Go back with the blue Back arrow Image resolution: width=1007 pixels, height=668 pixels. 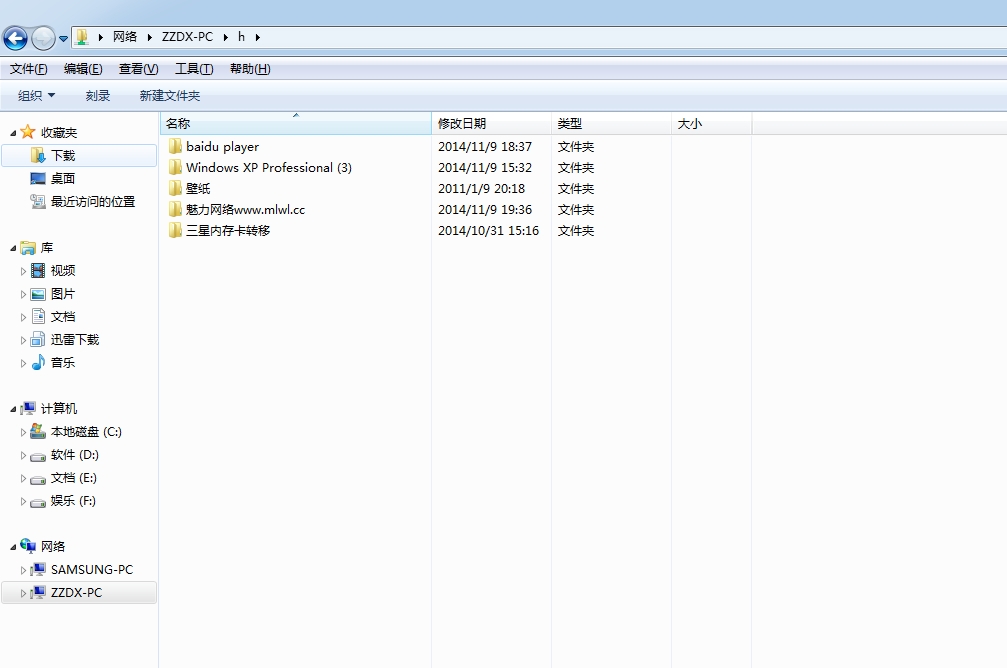(15, 39)
